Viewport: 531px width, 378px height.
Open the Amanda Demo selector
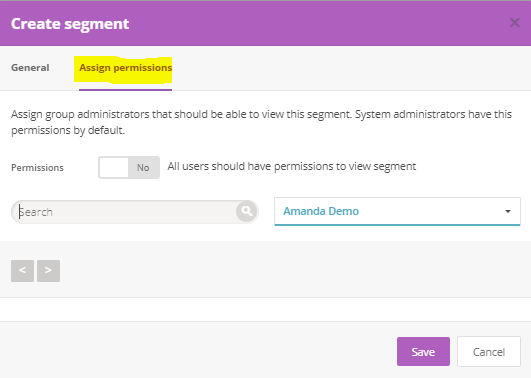397,211
